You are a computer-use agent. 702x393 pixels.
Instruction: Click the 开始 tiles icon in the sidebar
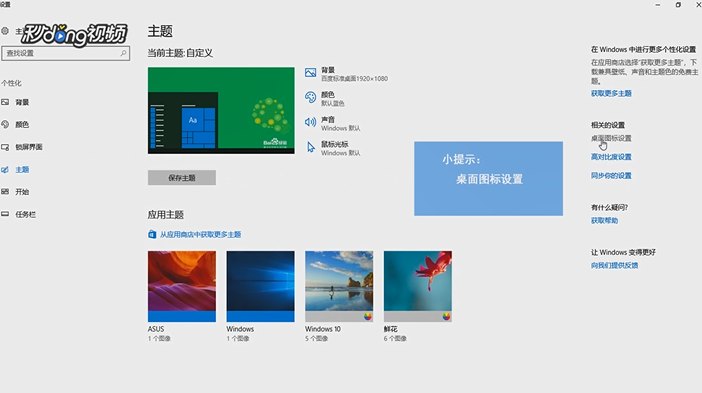5,192
